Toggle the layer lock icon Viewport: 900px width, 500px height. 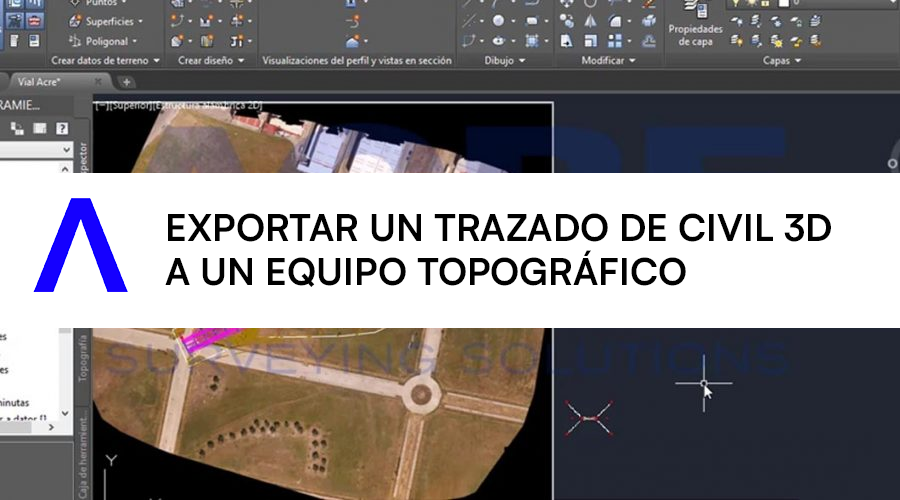(x=765, y=3)
